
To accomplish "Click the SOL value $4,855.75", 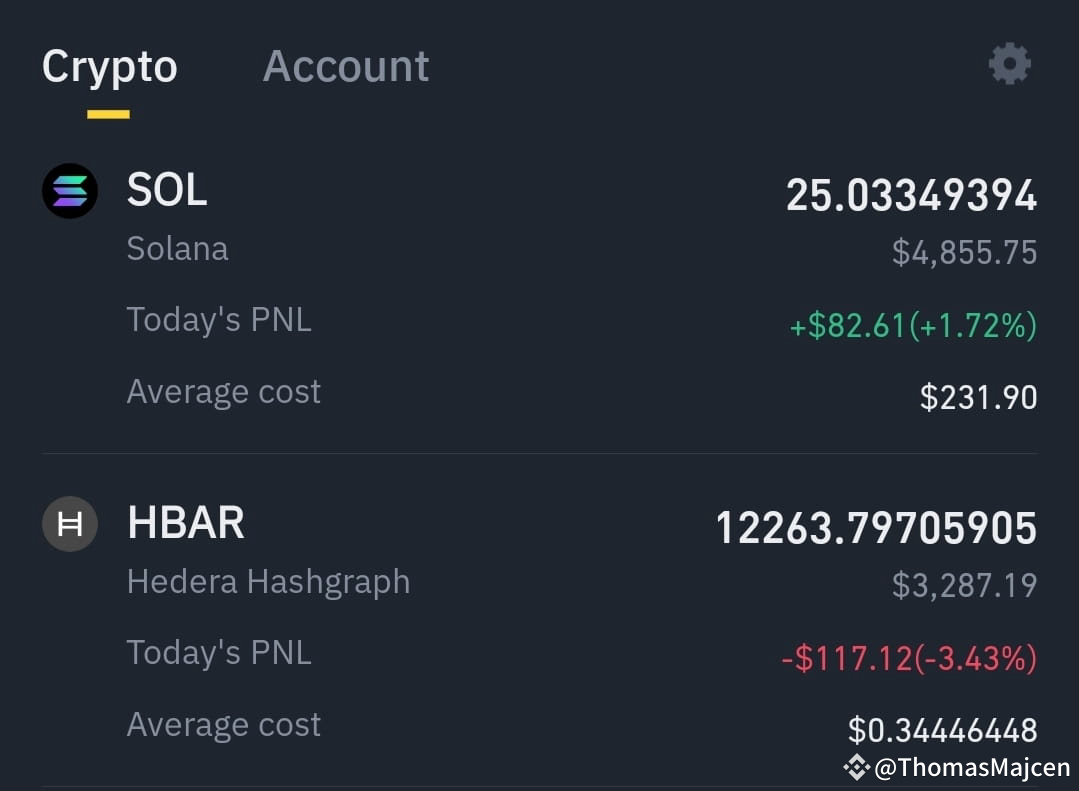I will tap(964, 252).
